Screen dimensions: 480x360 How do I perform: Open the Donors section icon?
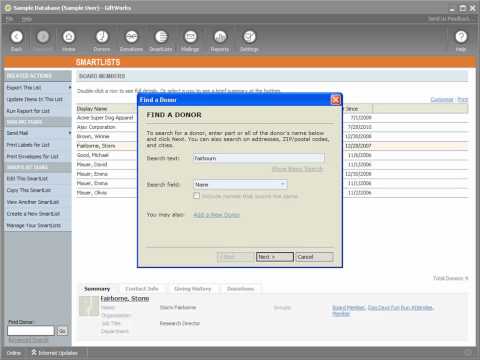[102, 37]
